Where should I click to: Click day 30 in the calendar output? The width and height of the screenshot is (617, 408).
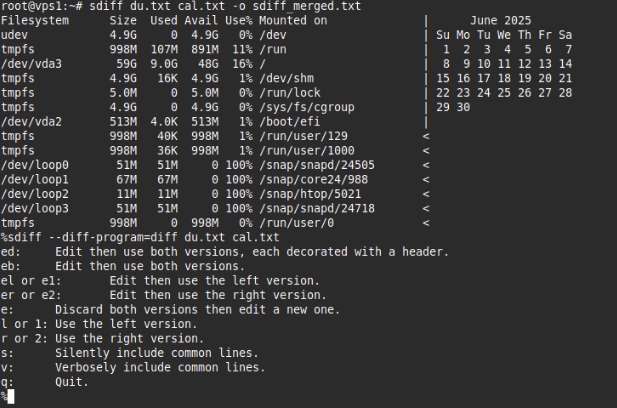[462, 107]
